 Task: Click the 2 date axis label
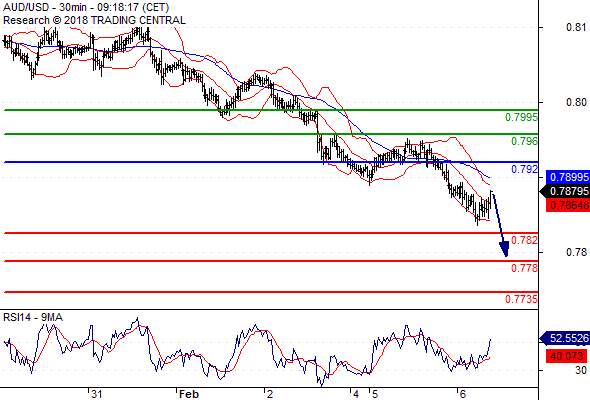tap(270, 394)
